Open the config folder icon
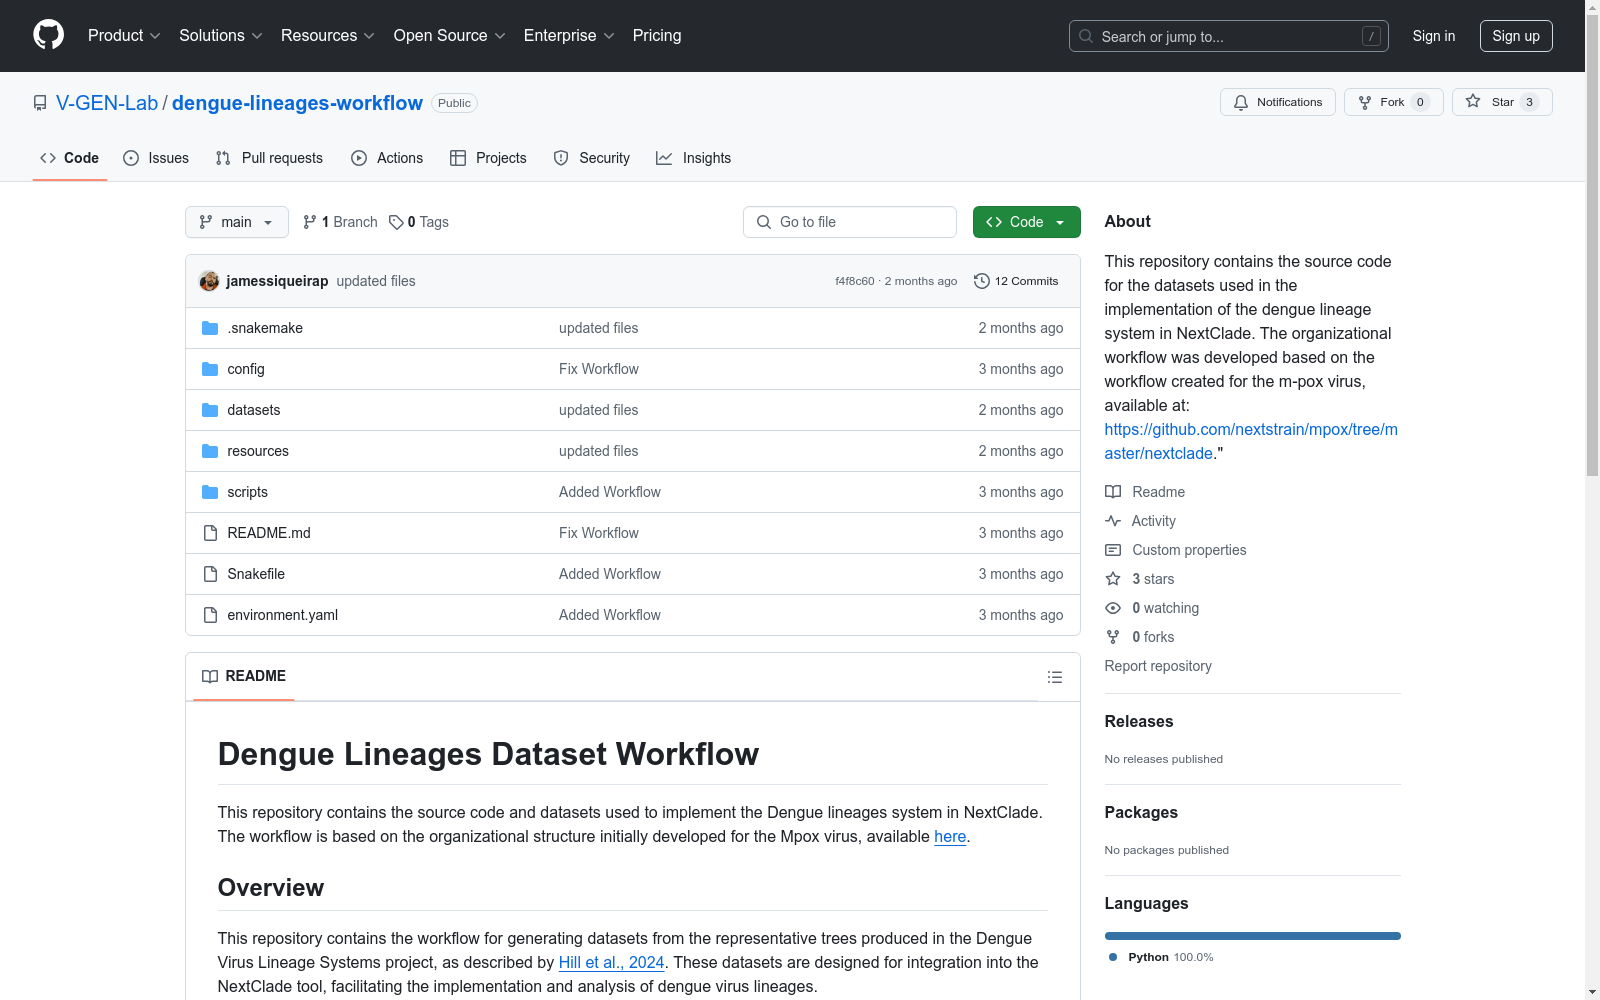 tap(210, 369)
